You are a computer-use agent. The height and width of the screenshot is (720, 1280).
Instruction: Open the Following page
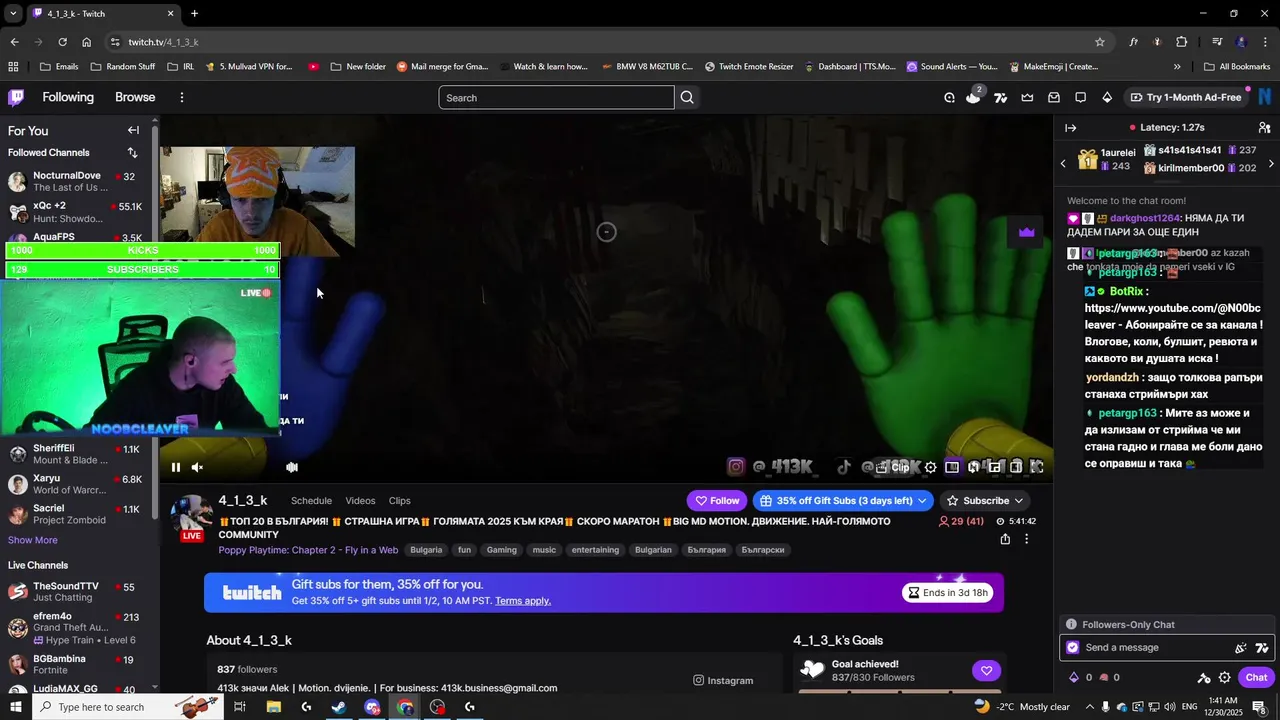click(x=68, y=97)
